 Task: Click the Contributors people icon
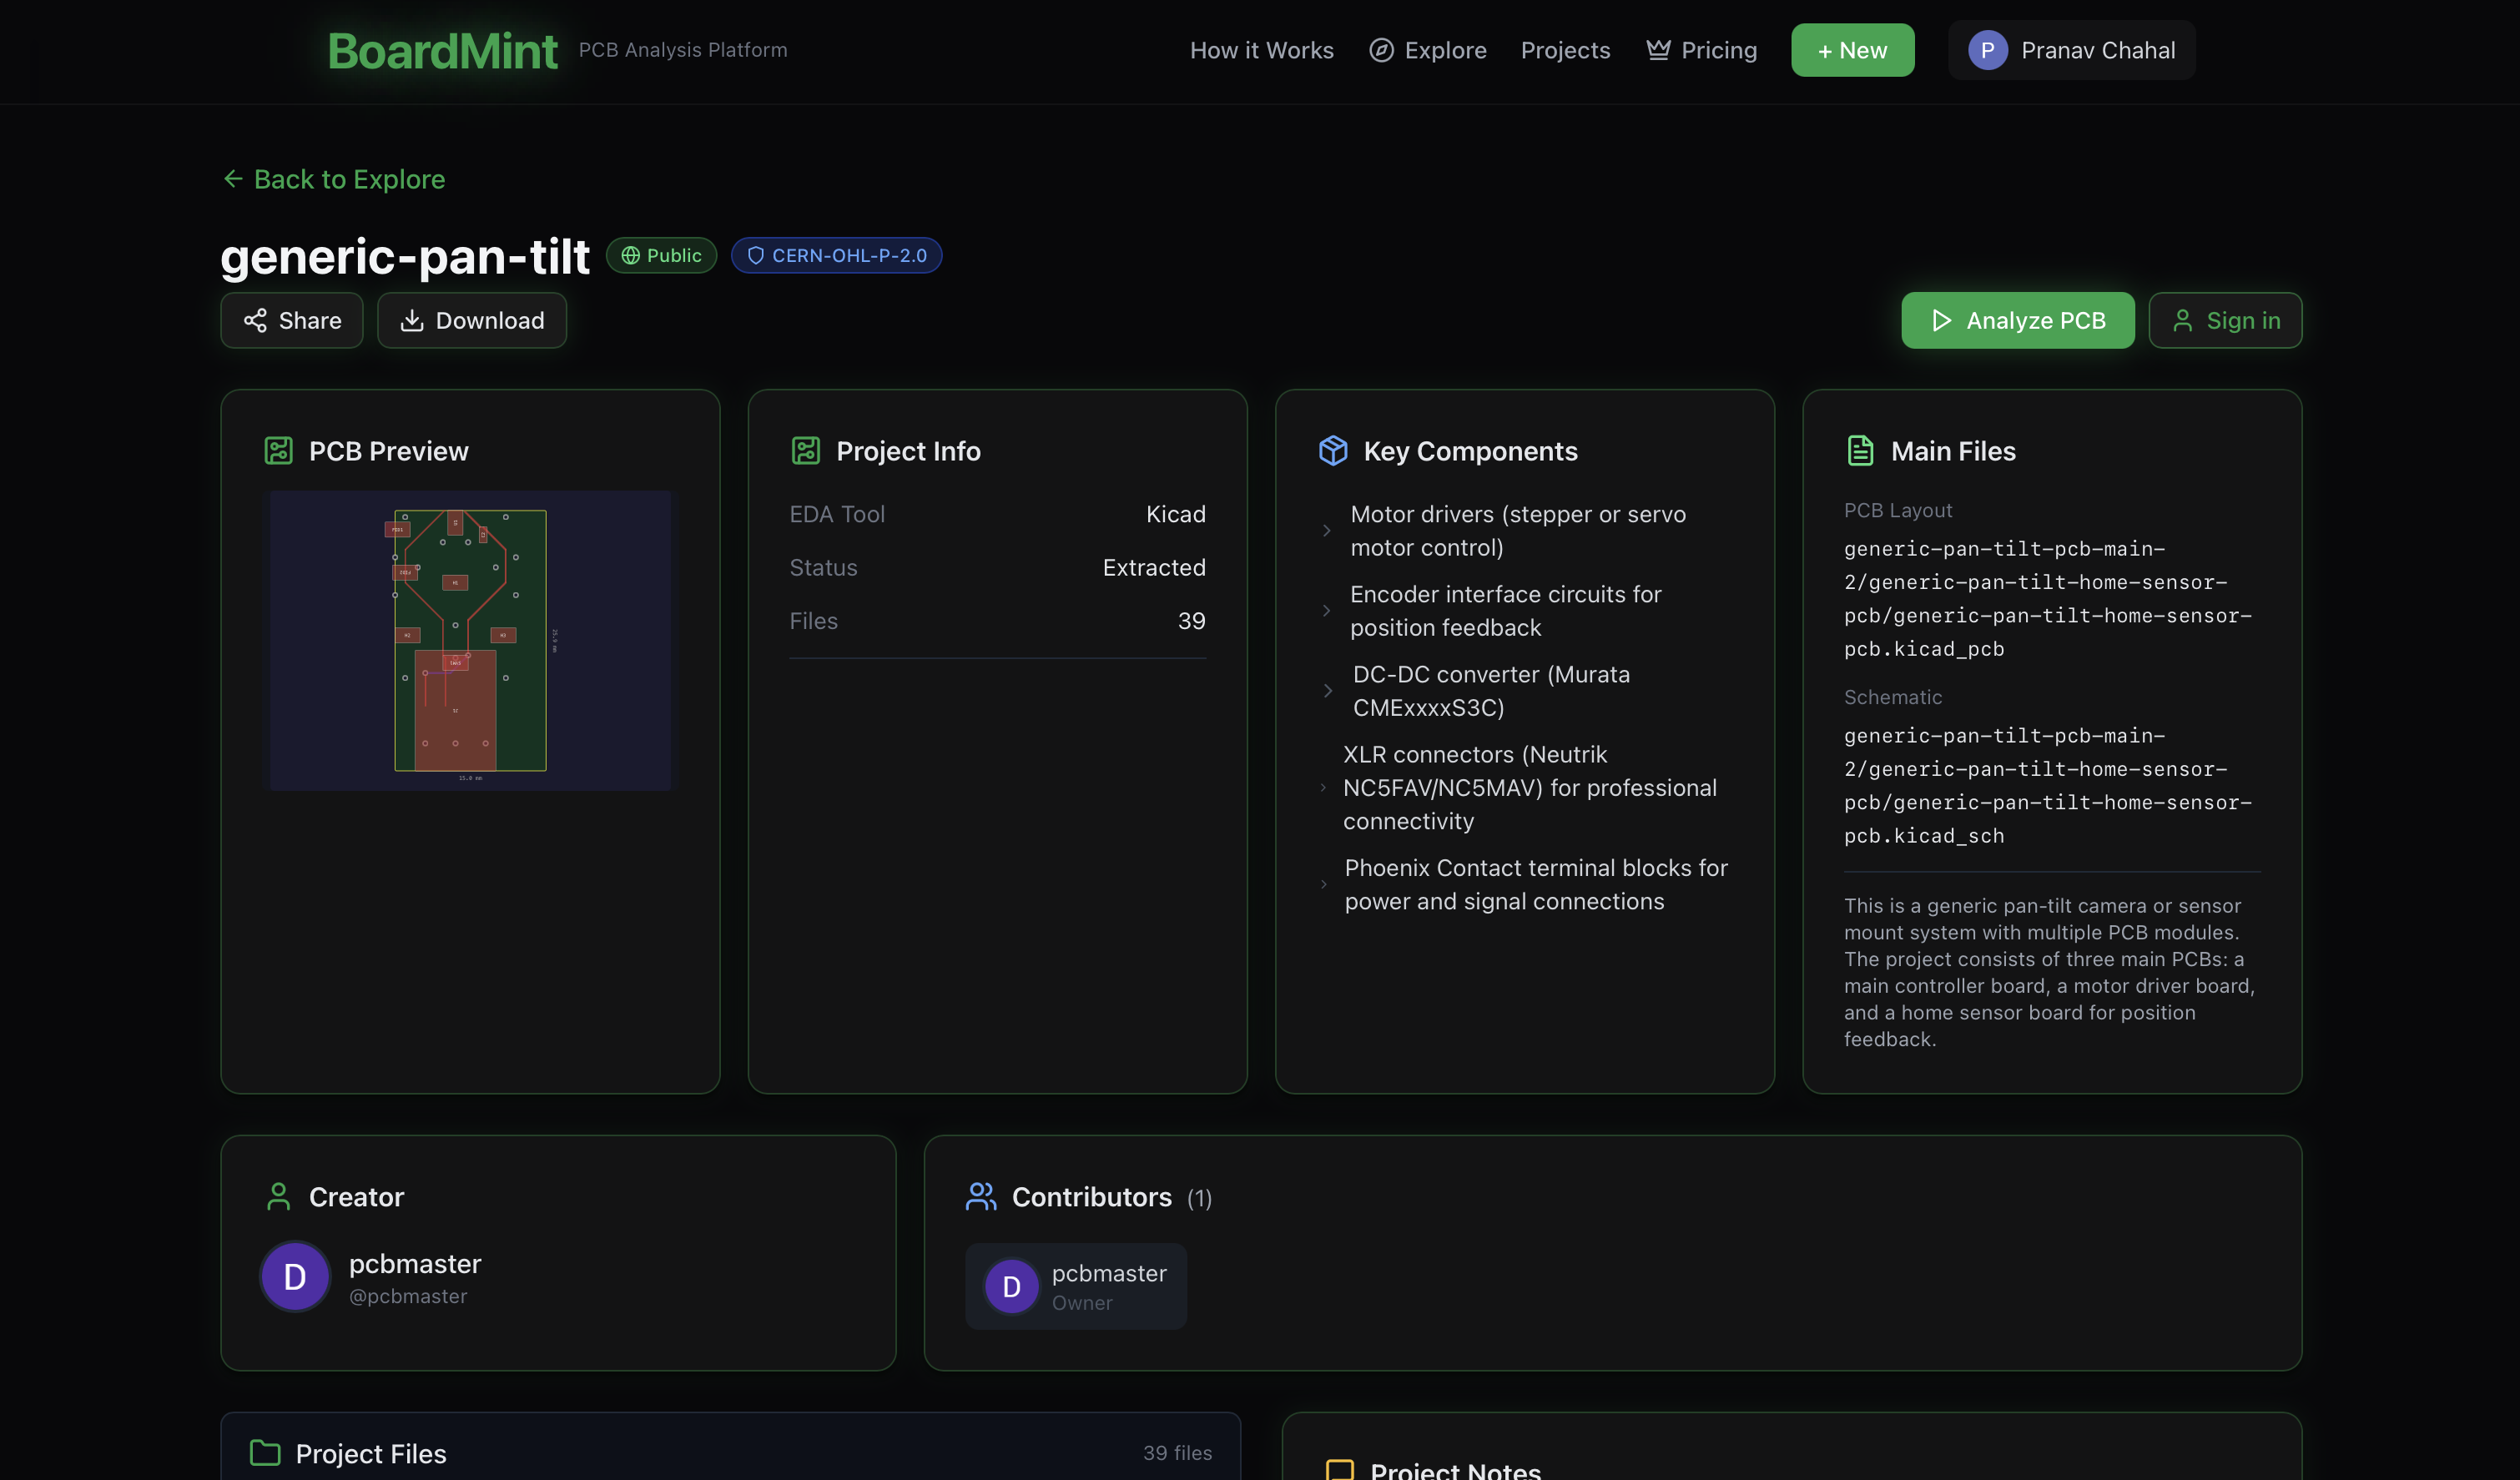pyautogui.click(x=980, y=1196)
